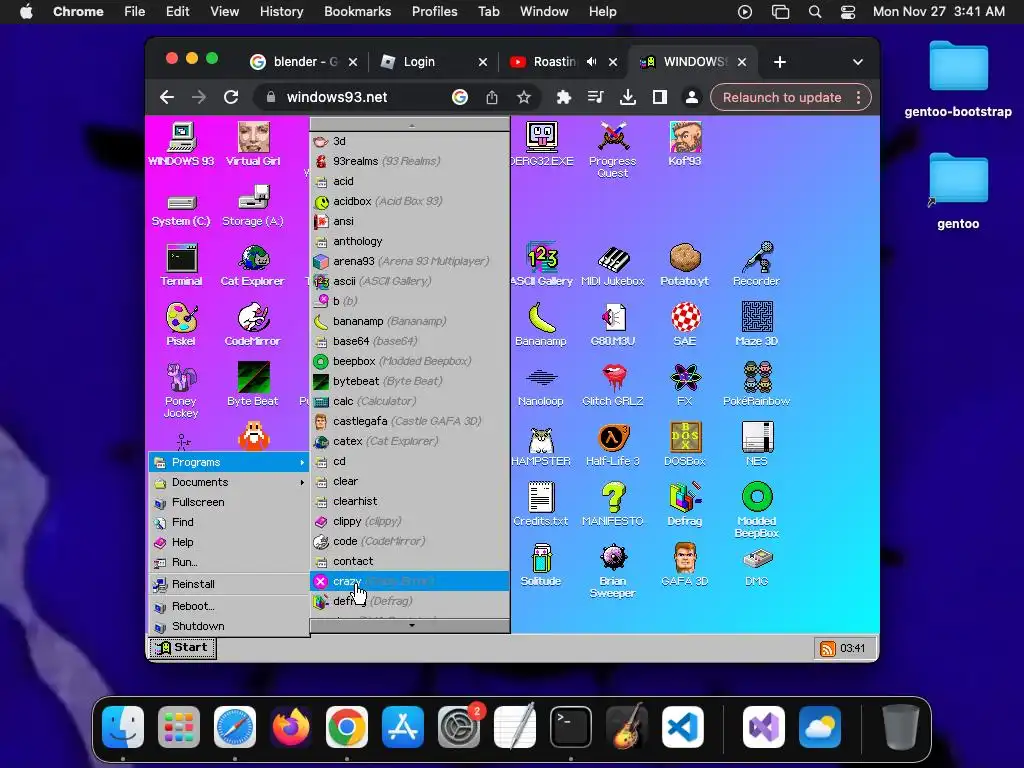The image size is (1024, 768).
Task: Launch the Modded BeepBox icon
Action: (x=757, y=511)
